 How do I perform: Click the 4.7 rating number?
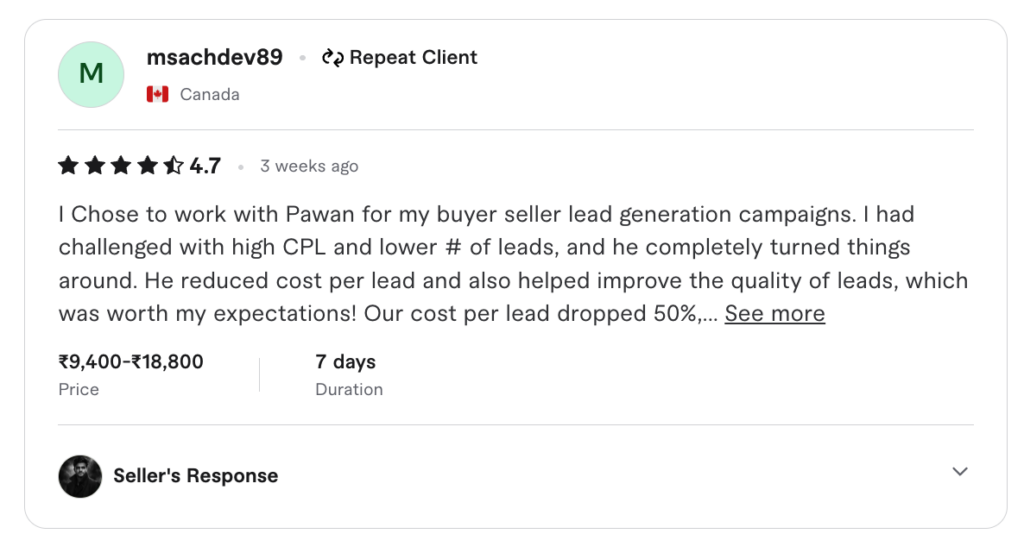click(x=205, y=166)
